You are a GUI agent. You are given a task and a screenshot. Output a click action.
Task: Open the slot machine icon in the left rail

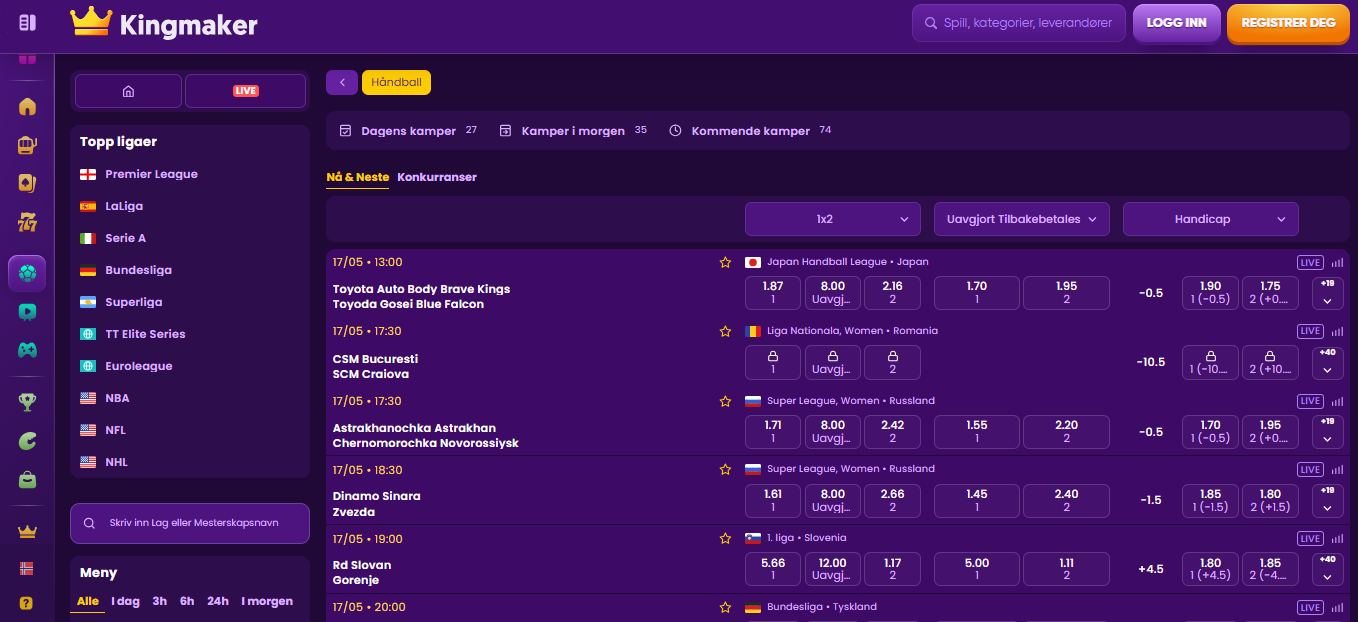(x=27, y=145)
